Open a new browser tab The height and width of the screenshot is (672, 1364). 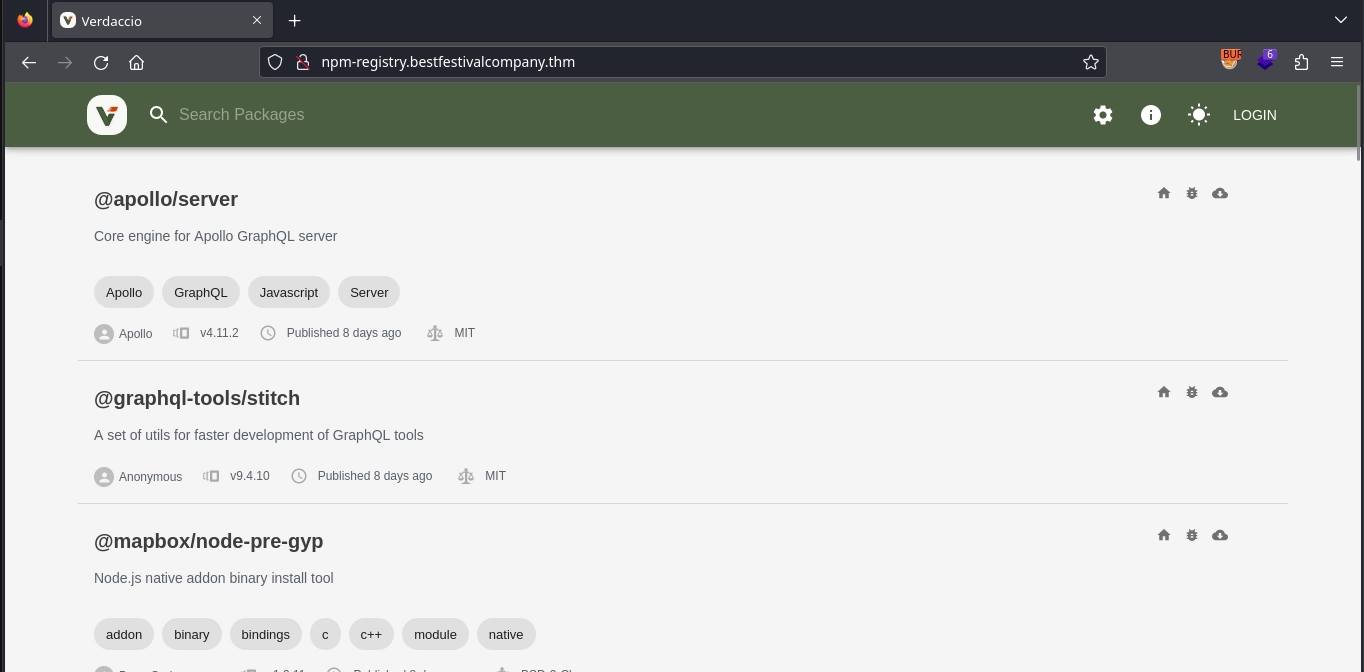click(294, 21)
